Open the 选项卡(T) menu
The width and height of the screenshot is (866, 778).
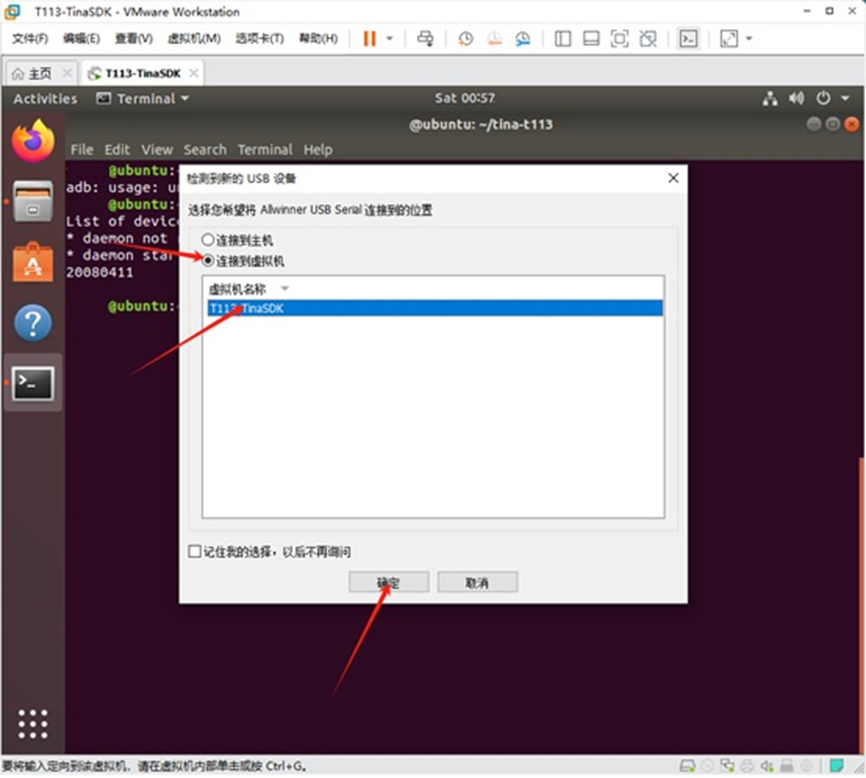pyautogui.click(x=260, y=39)
